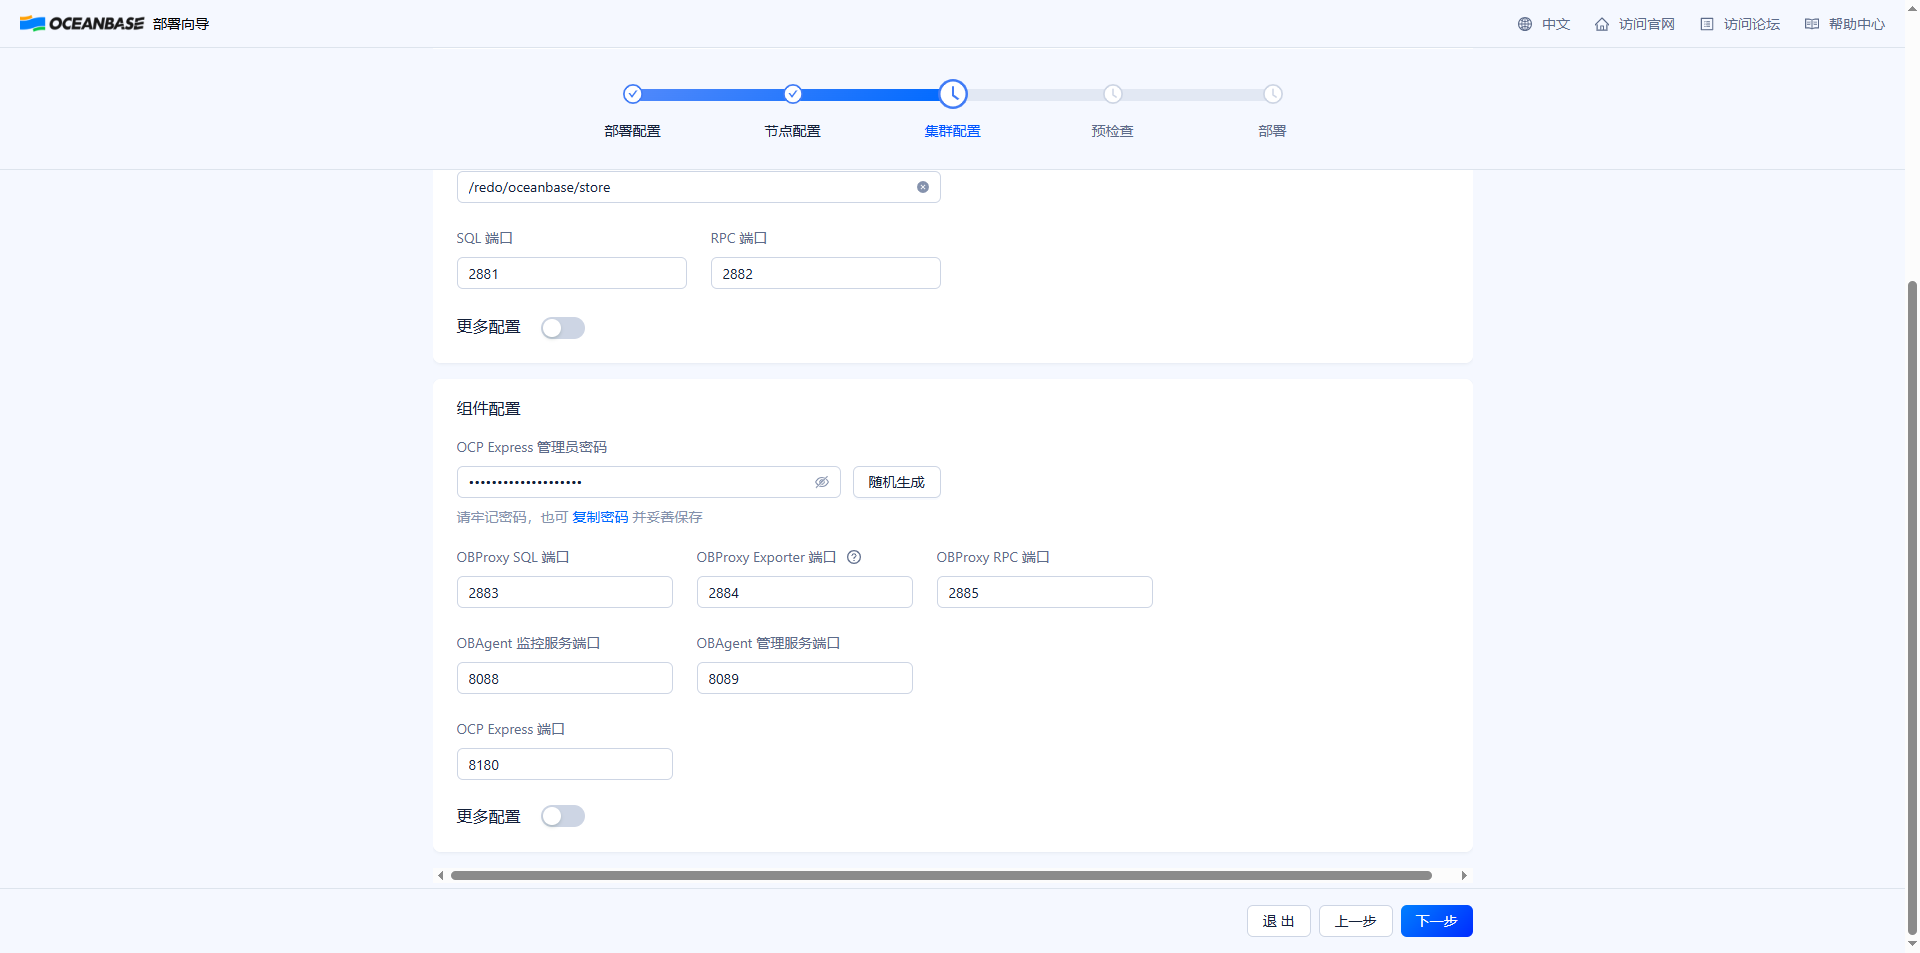Click 退出 button
This screenshot has width=1920, height=953.
pos(1279,921)
